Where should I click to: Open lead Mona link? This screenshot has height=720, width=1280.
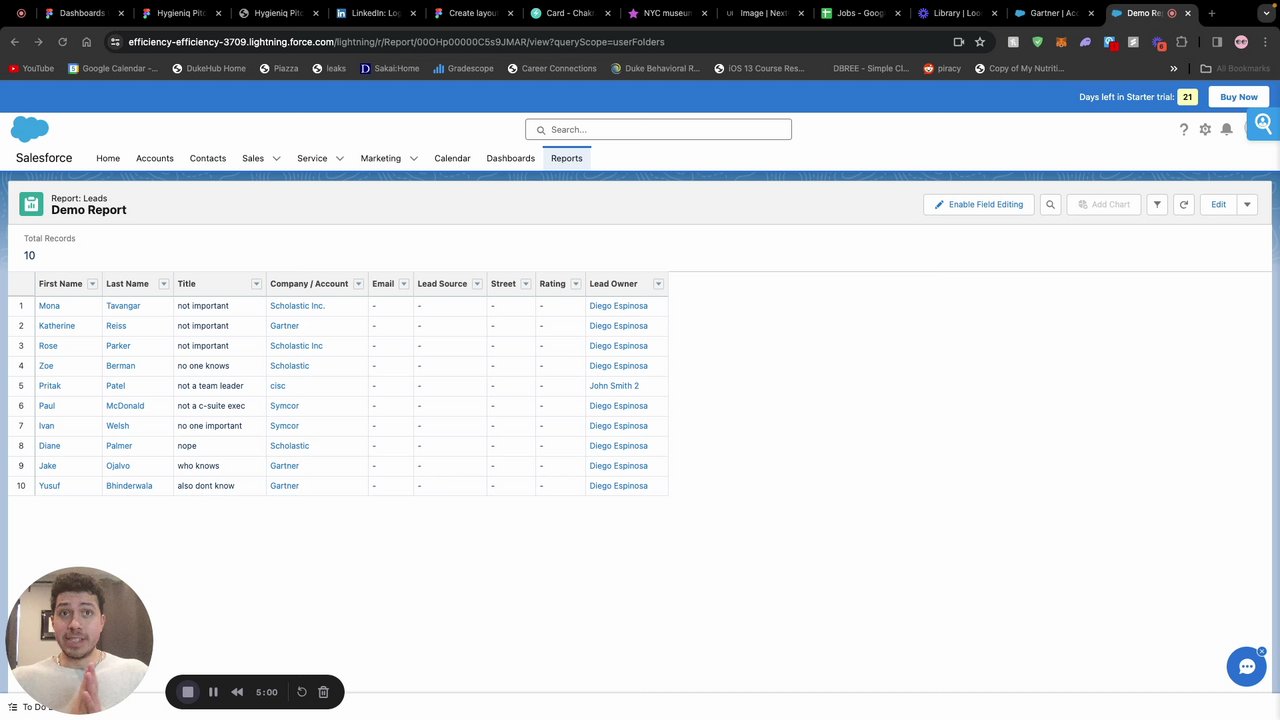(x=49, y=306)
